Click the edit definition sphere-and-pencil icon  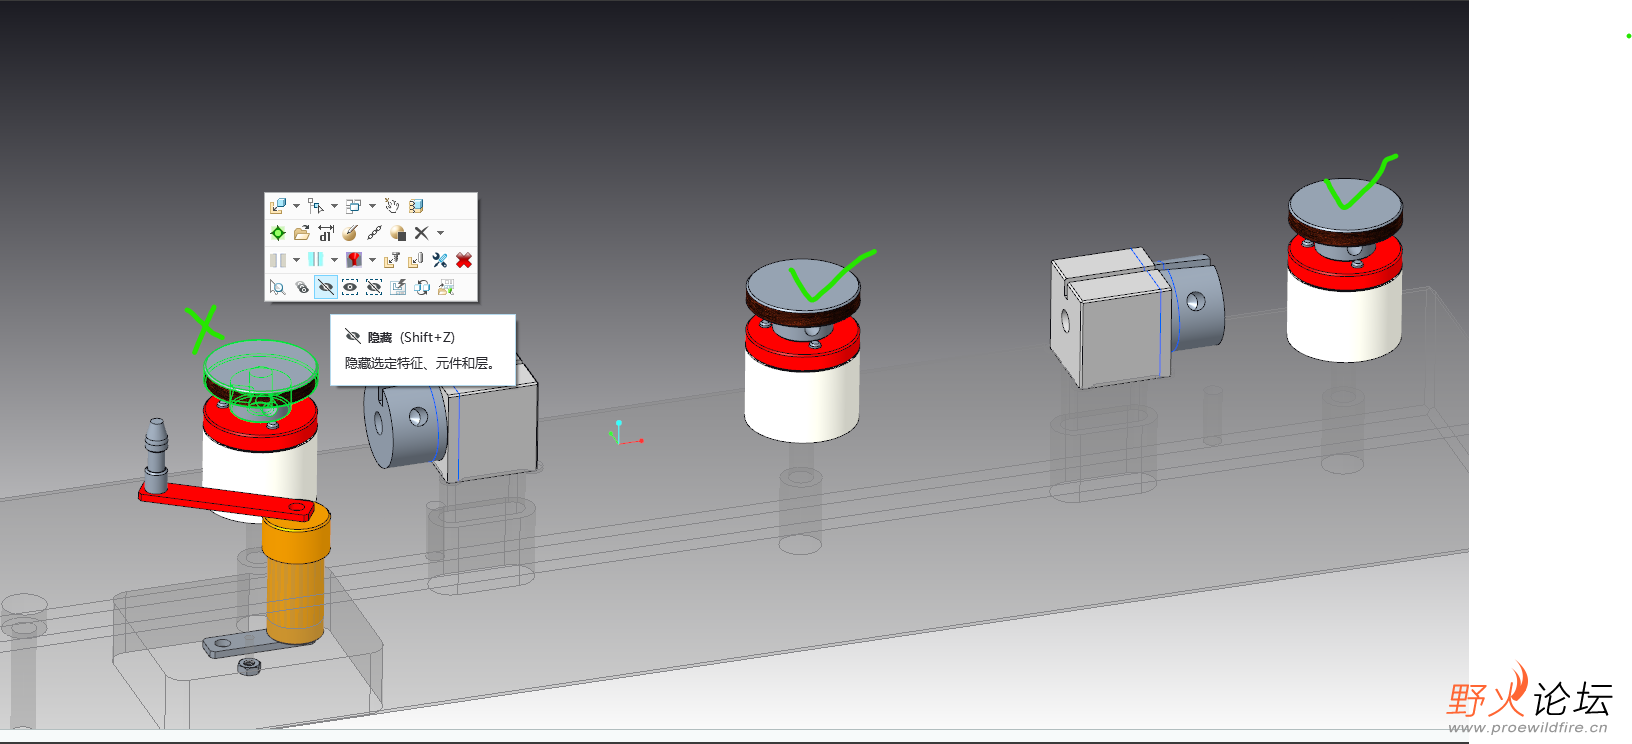[350, 233]
